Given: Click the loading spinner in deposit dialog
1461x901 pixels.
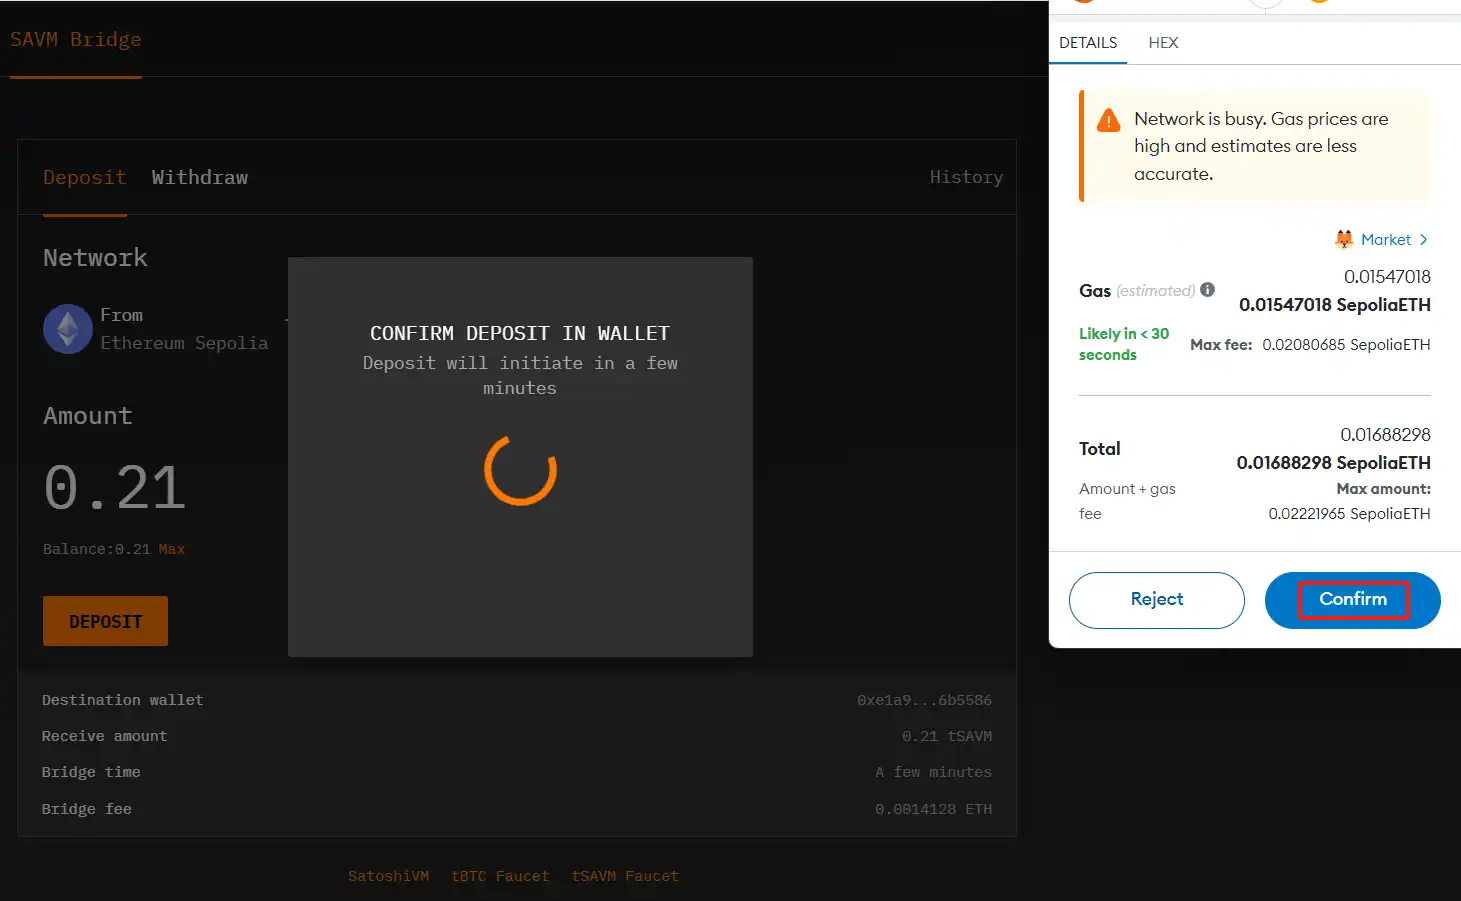Looking at the screenshot, I should (520, 470).
